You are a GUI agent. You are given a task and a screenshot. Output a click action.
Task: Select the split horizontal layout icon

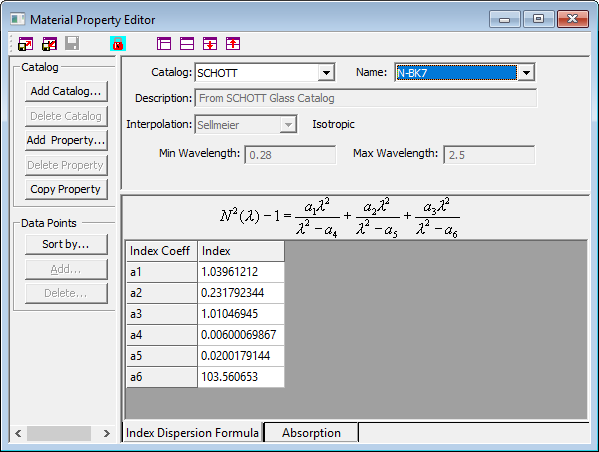pos(187,44)
